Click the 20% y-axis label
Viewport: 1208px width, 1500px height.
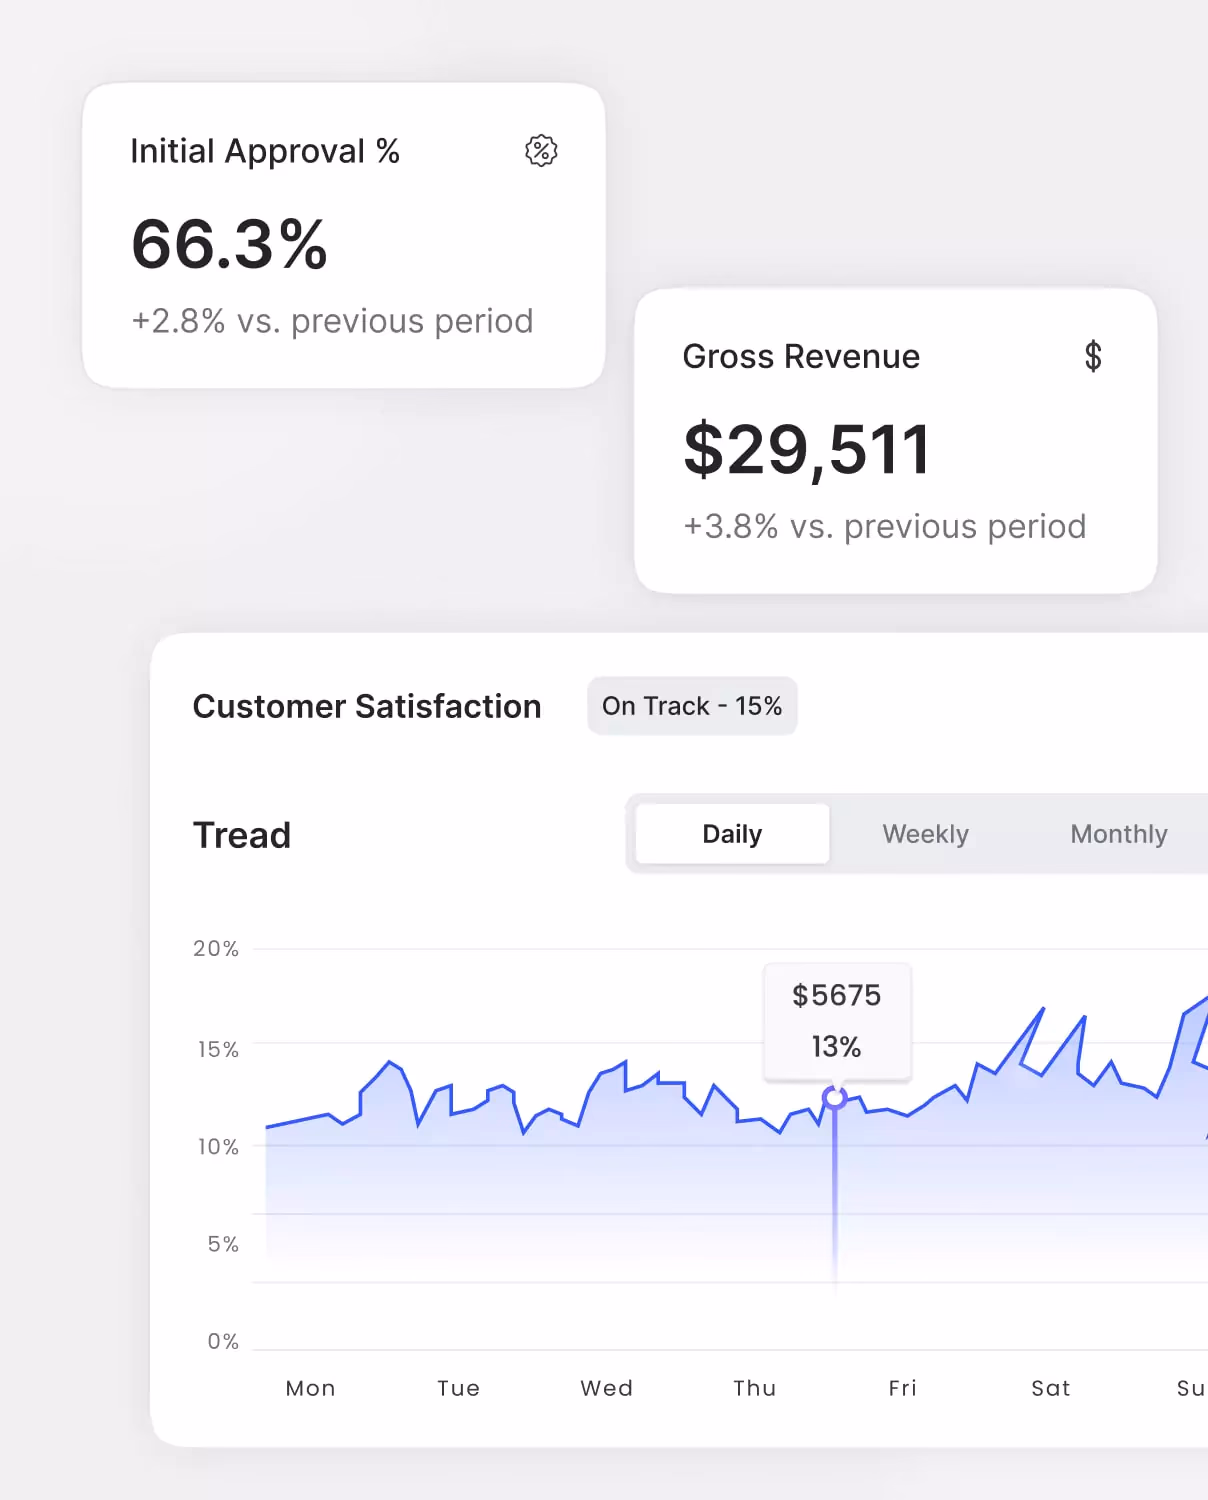(216, 948)
